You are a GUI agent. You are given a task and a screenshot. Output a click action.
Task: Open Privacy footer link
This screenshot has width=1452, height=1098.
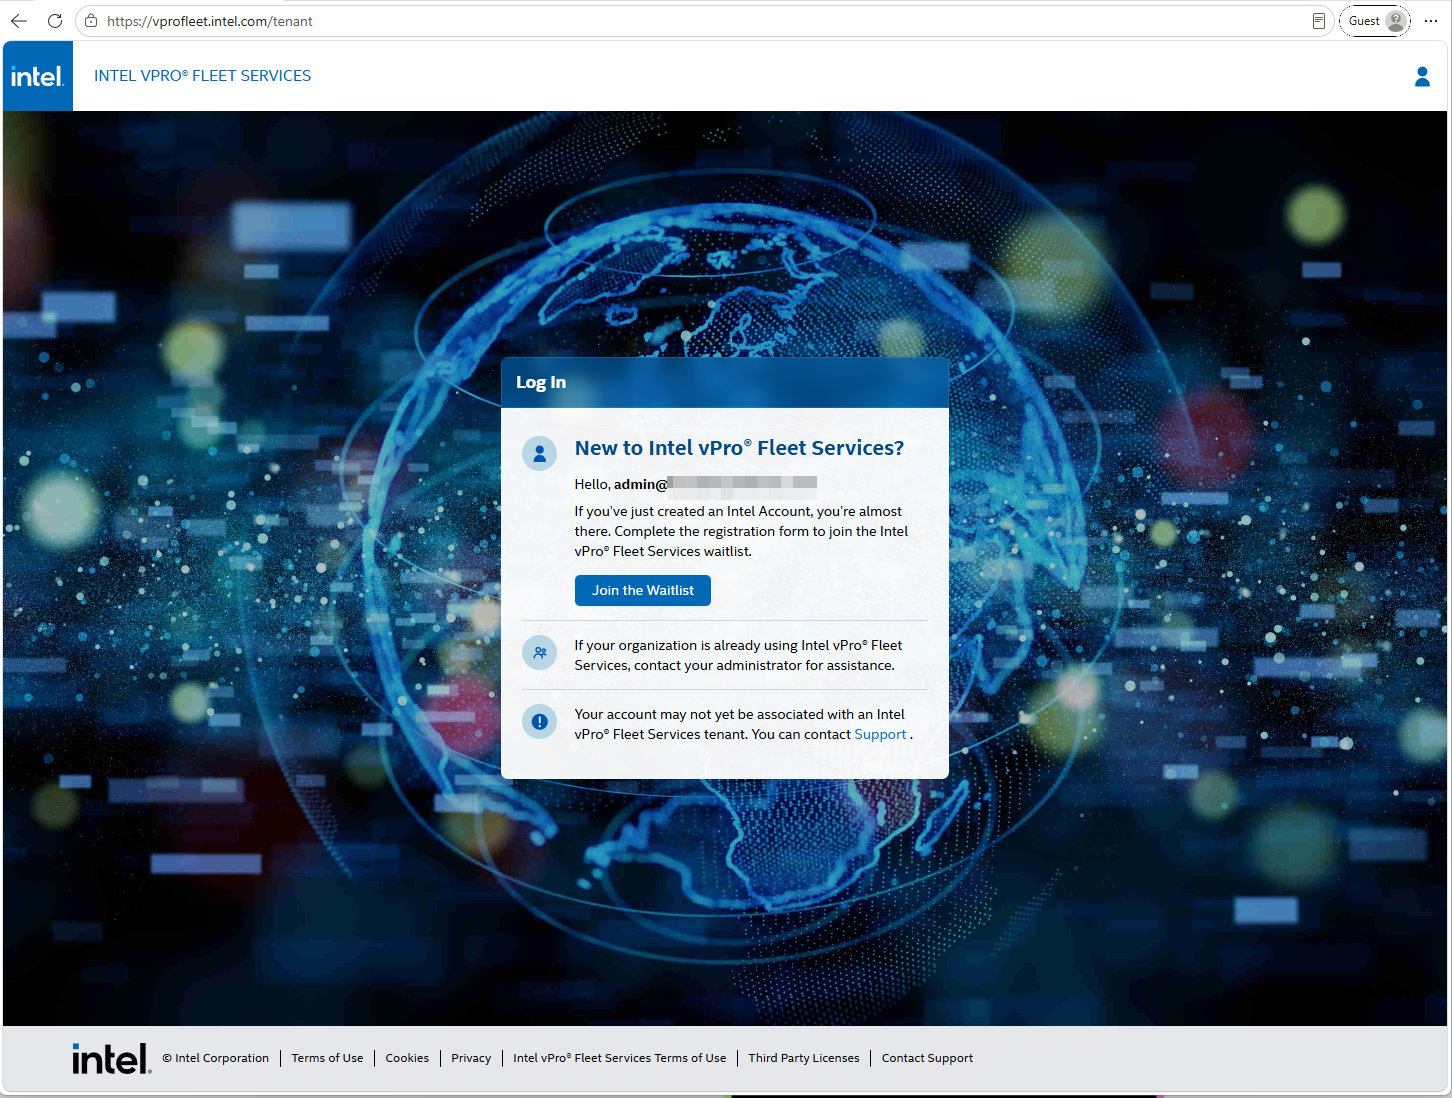click(471, 1058)
